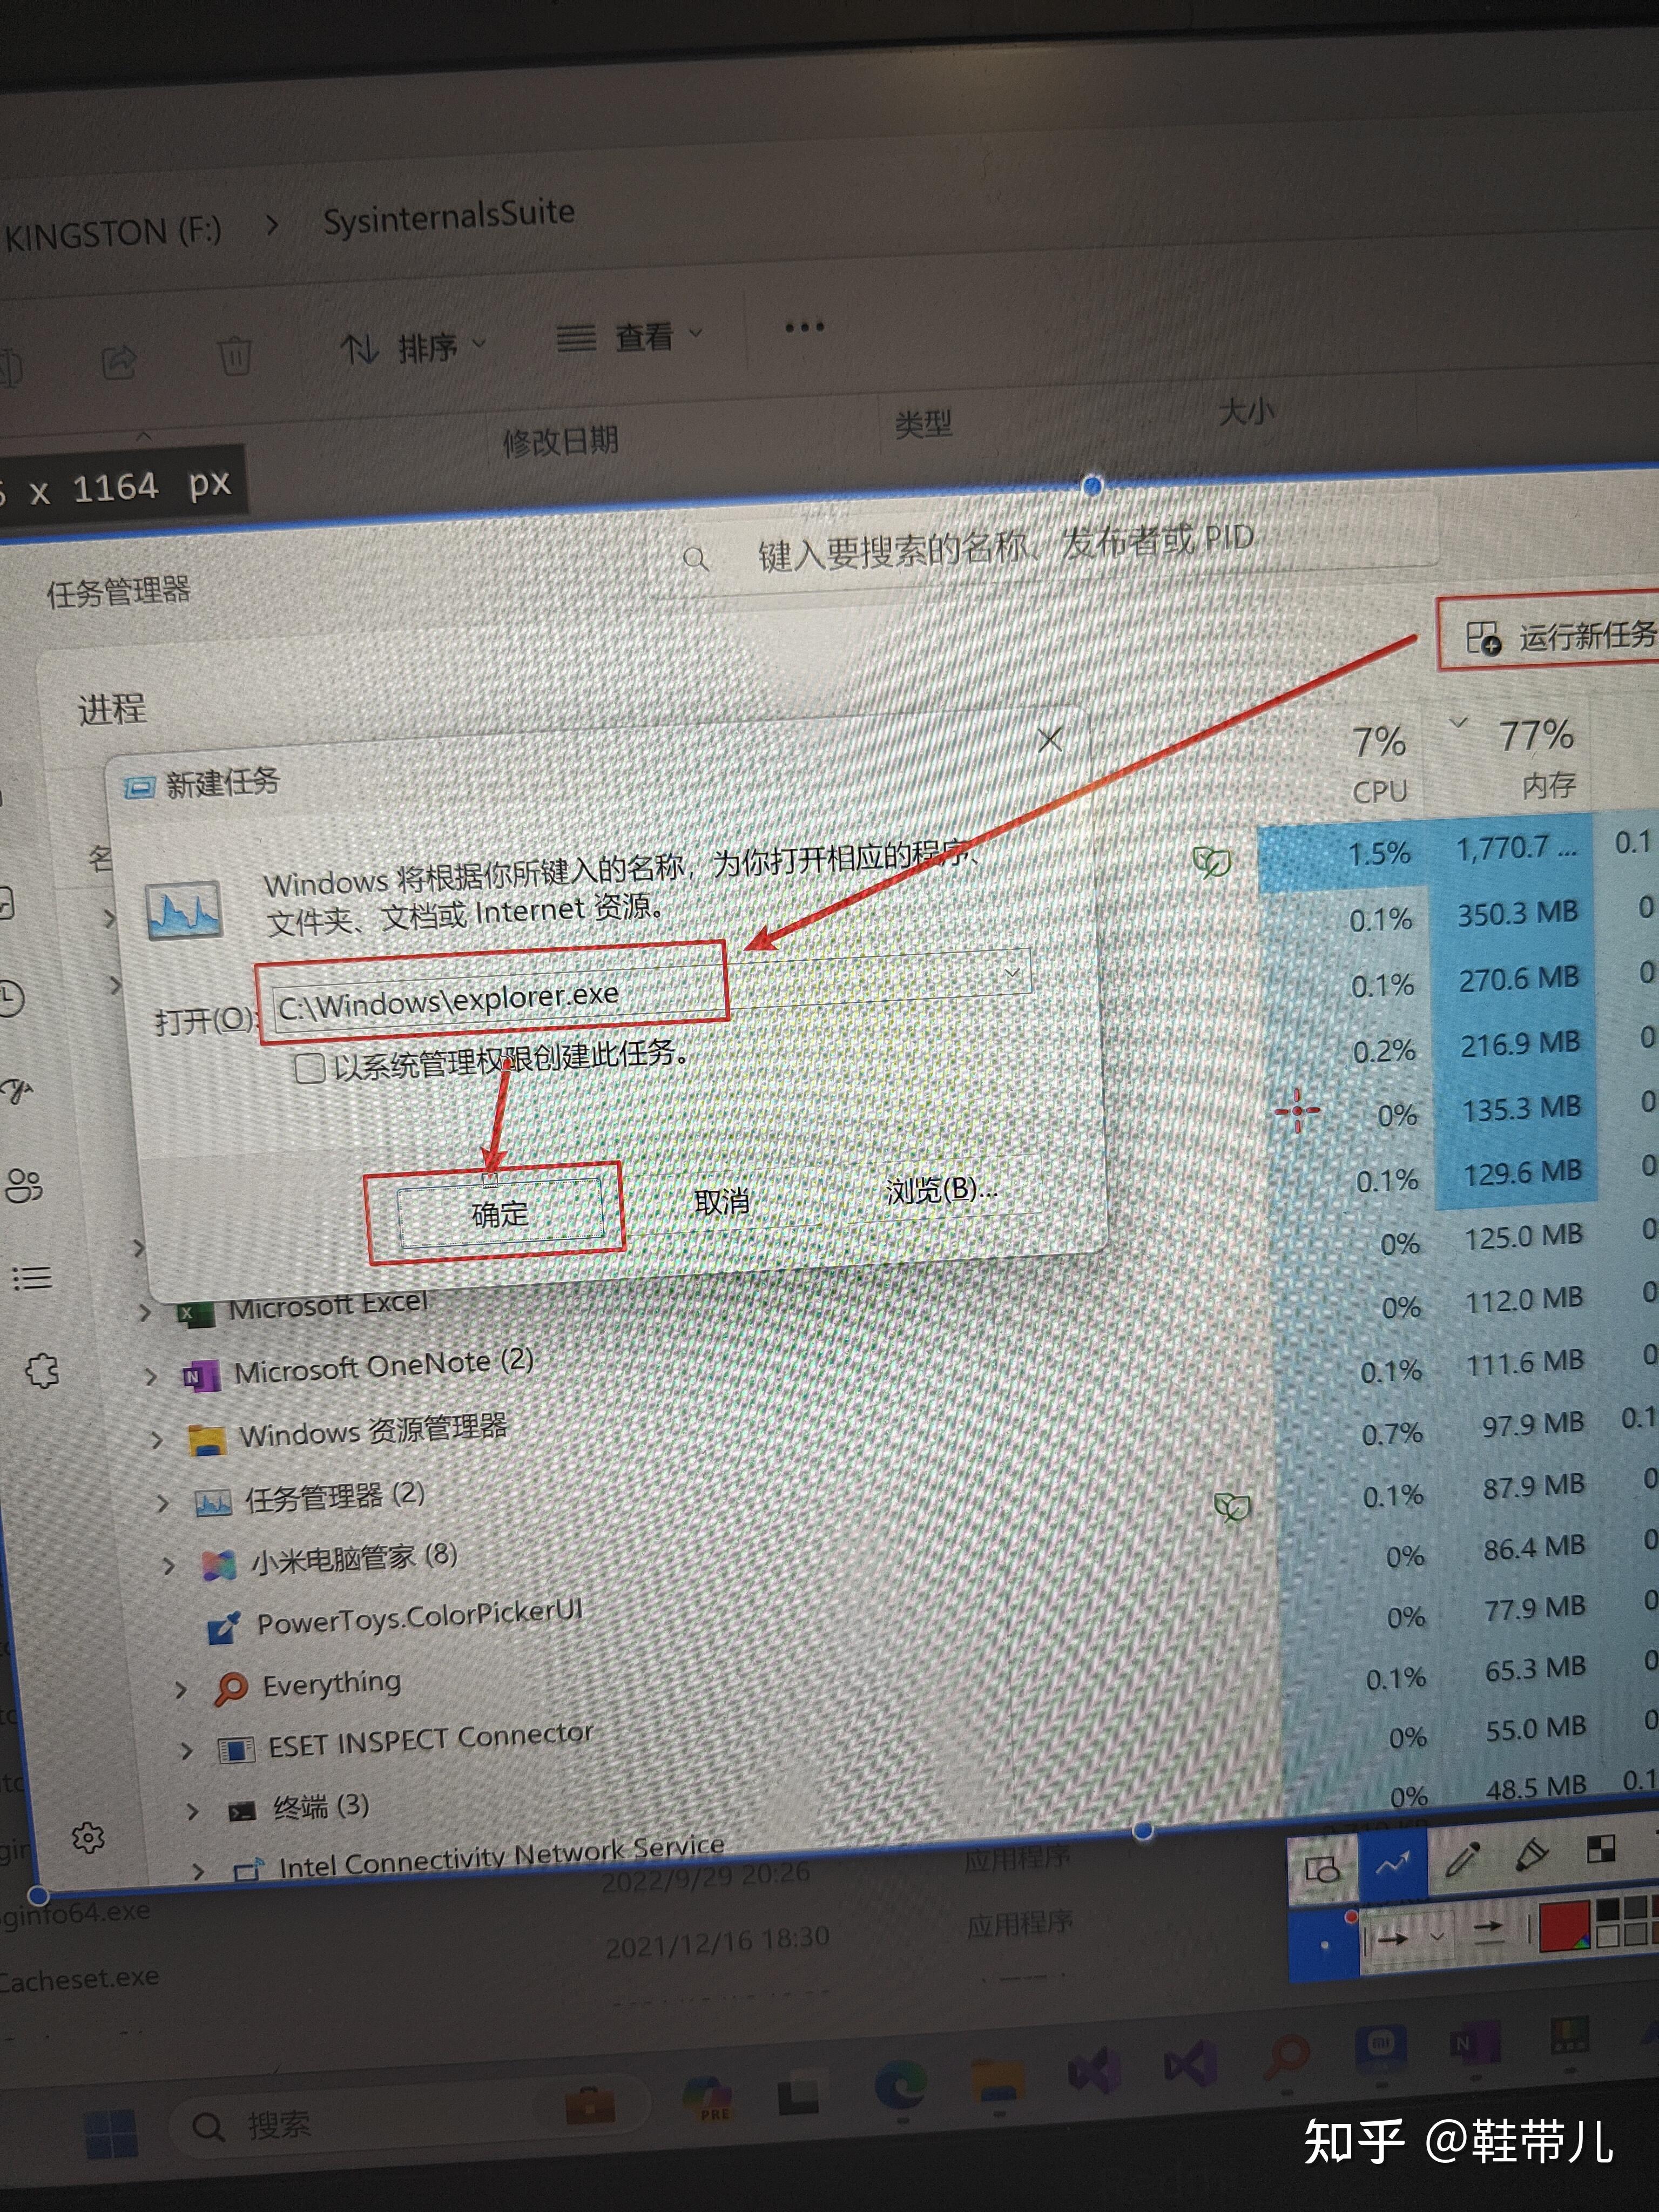Pick the white color swatch

pyautogui.click(x=1608, y=1937)
